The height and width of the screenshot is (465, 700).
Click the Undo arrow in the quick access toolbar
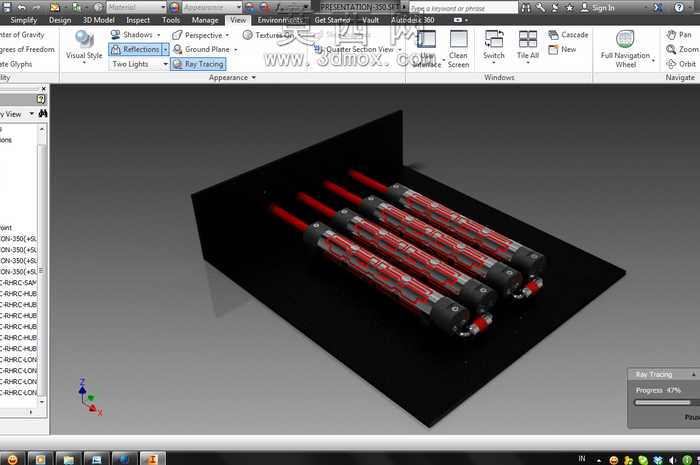pyautogui.click(x=21, y=8)
